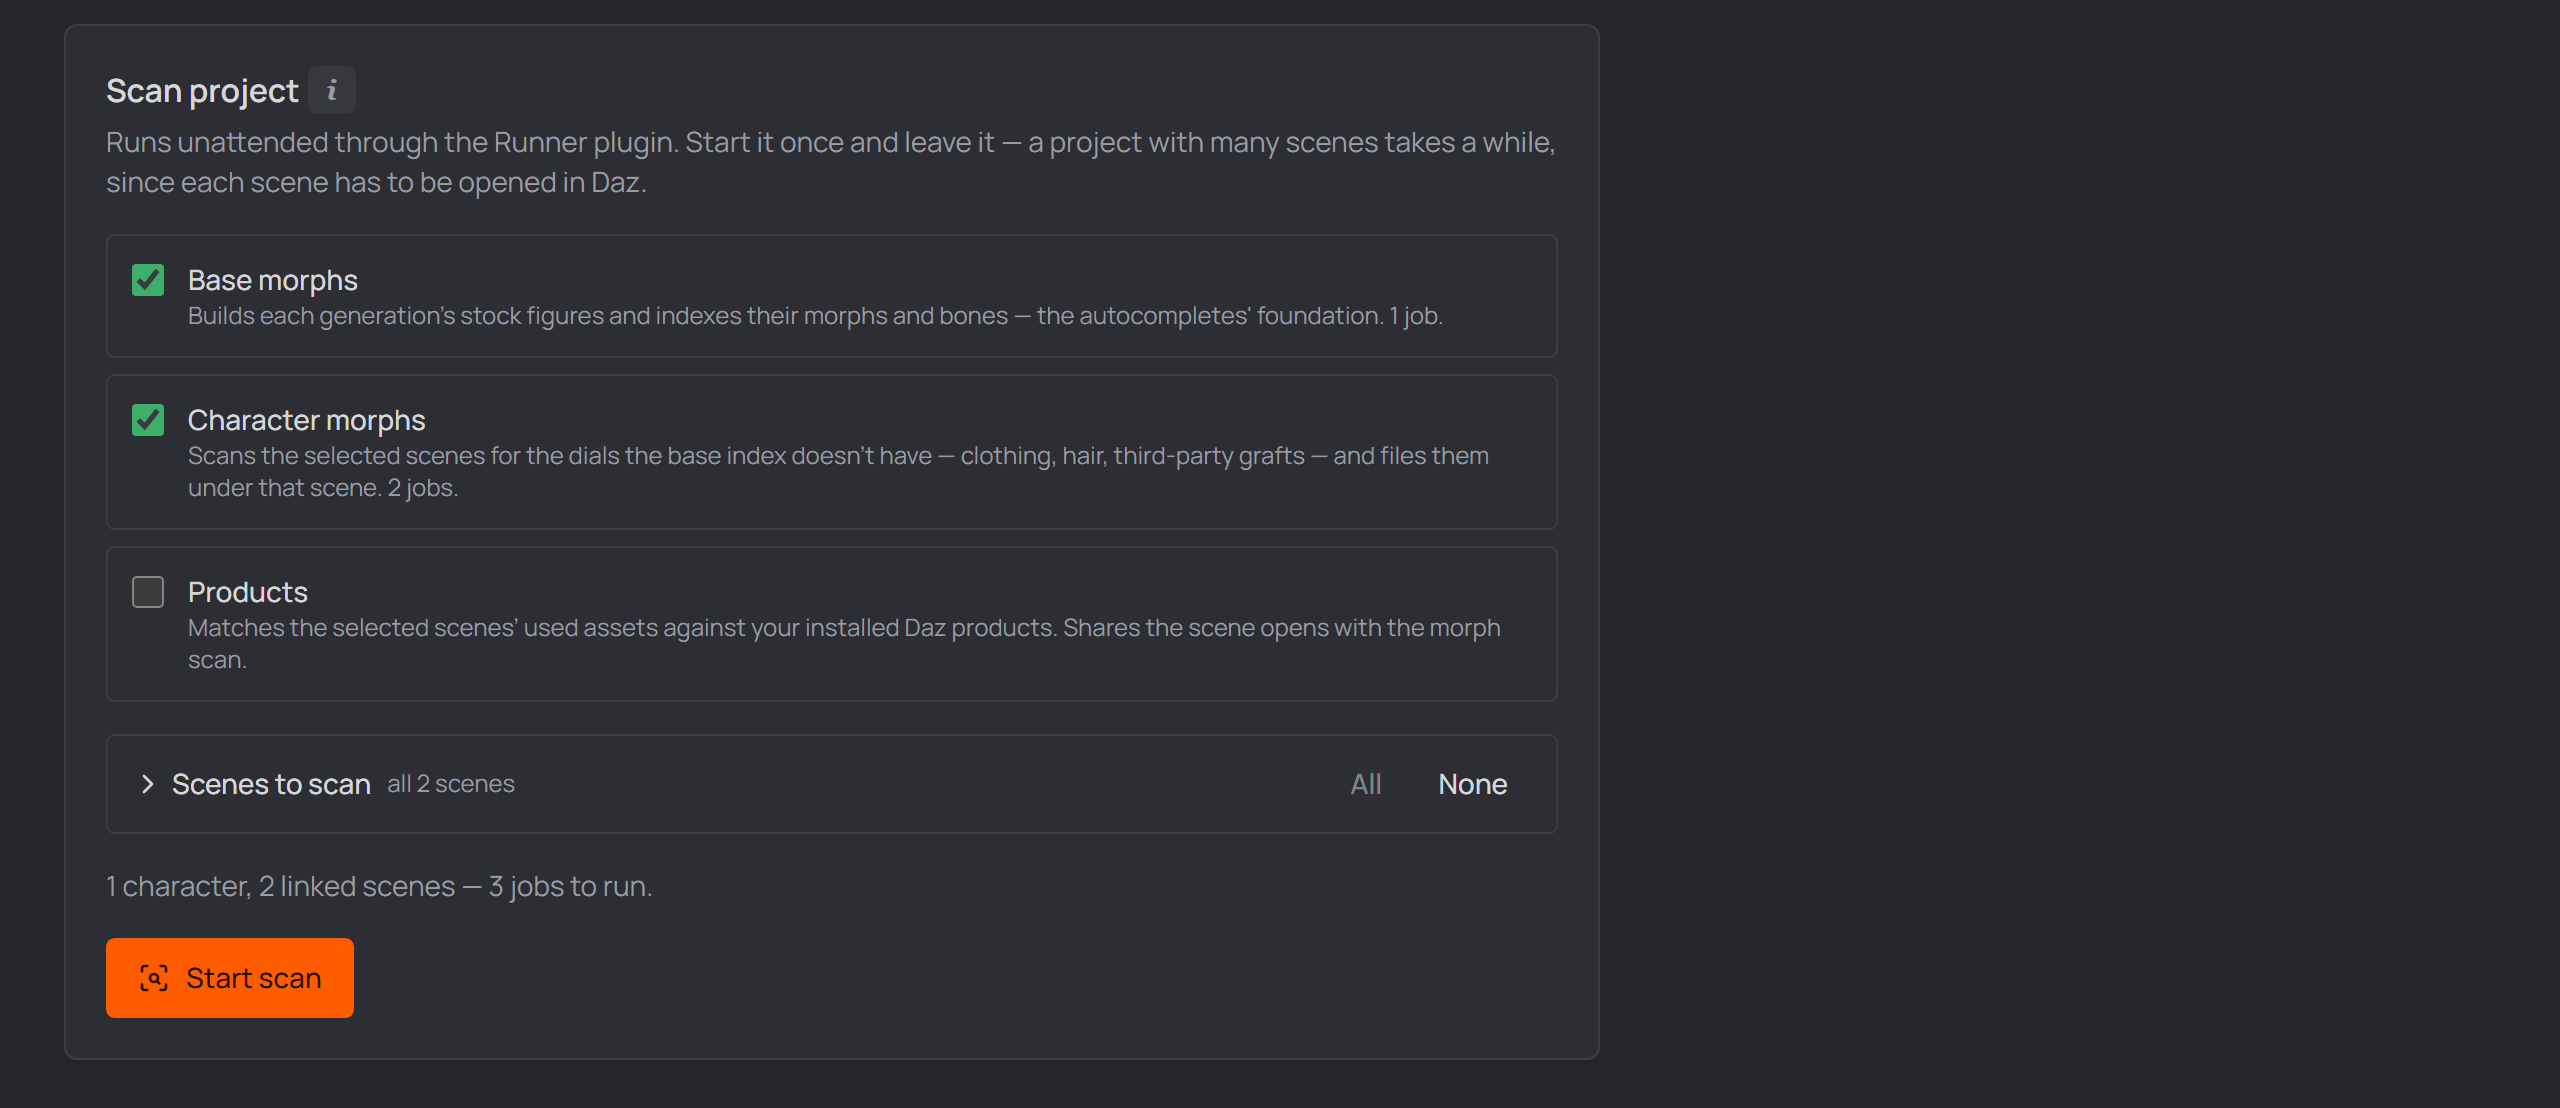Click the Products description text
The width and height of the screenshot is (2560, 1108).
(x=844, y=644)
